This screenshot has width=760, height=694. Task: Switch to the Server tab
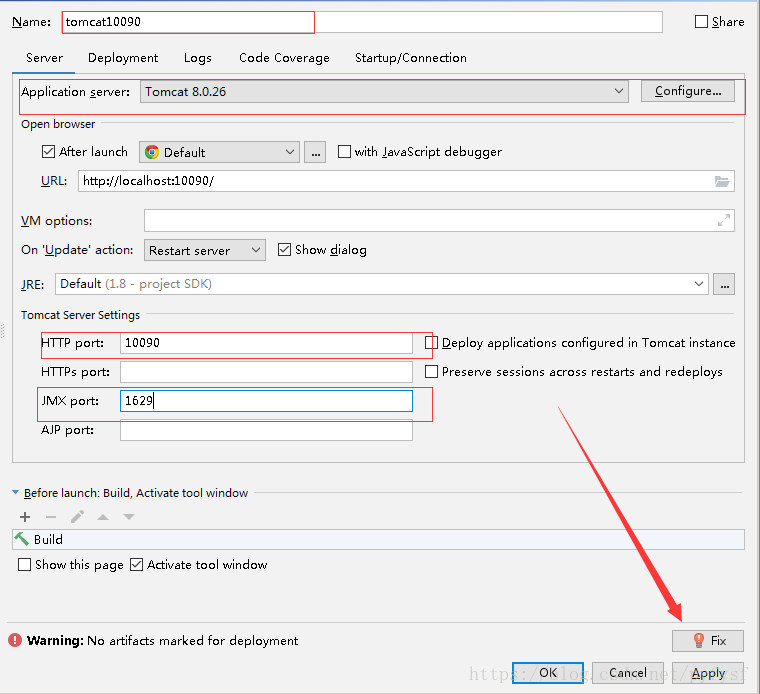(44, 58)
